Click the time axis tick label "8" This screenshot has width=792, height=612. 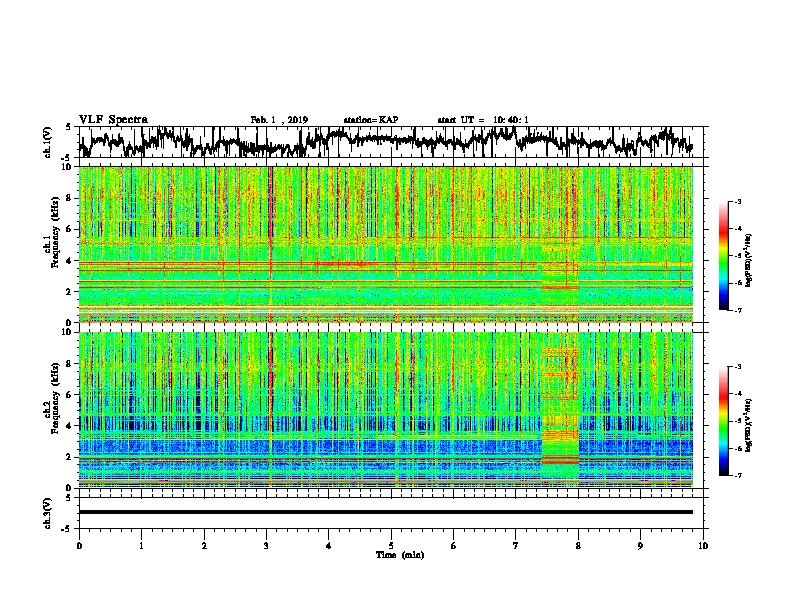[x=578, y=546]
